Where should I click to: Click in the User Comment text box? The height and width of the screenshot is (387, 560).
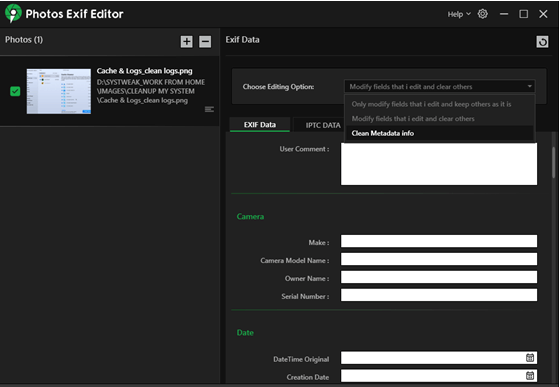tap(439, 164)
